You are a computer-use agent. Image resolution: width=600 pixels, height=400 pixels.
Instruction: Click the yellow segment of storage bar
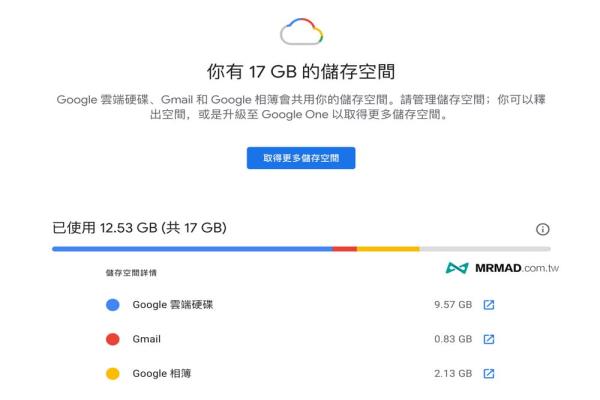[388, 249]
